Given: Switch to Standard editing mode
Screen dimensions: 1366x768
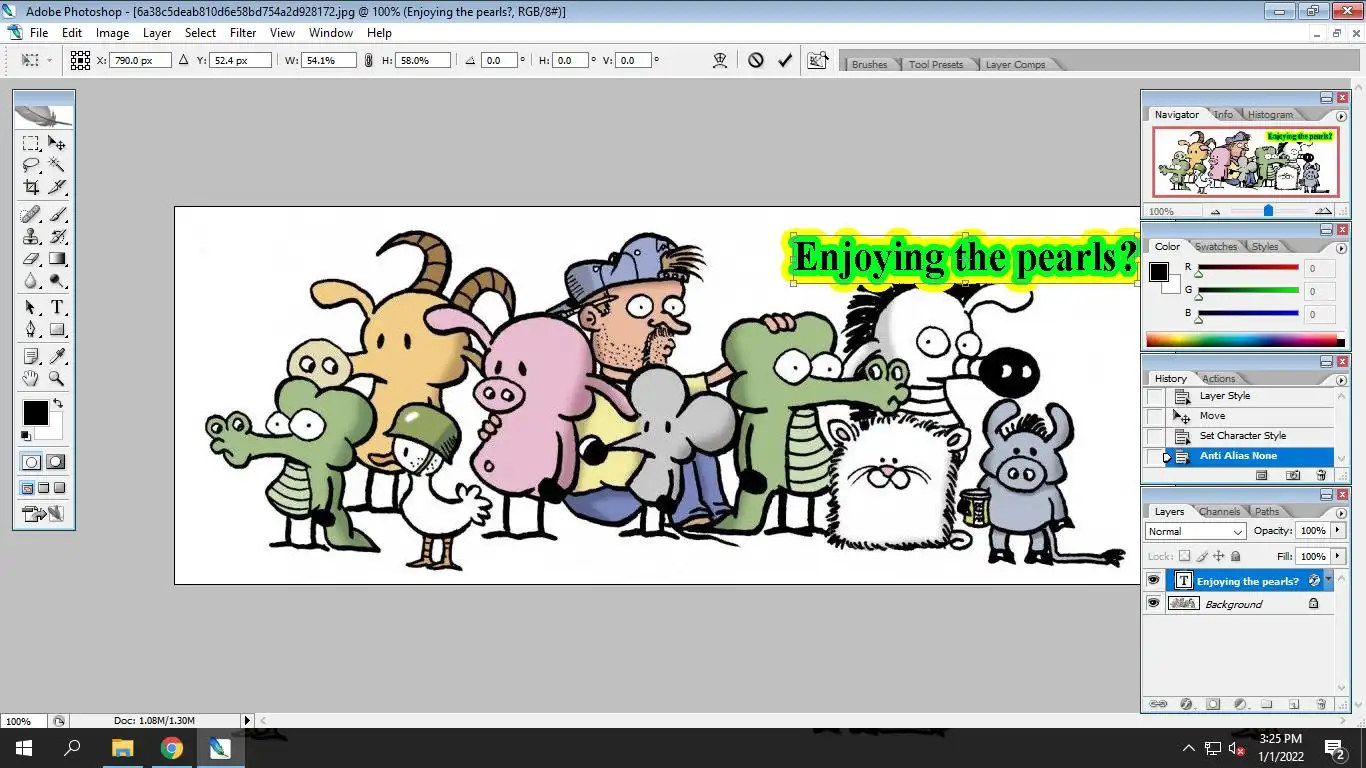Looking at the screenshot, I should (x=32, y=462).
